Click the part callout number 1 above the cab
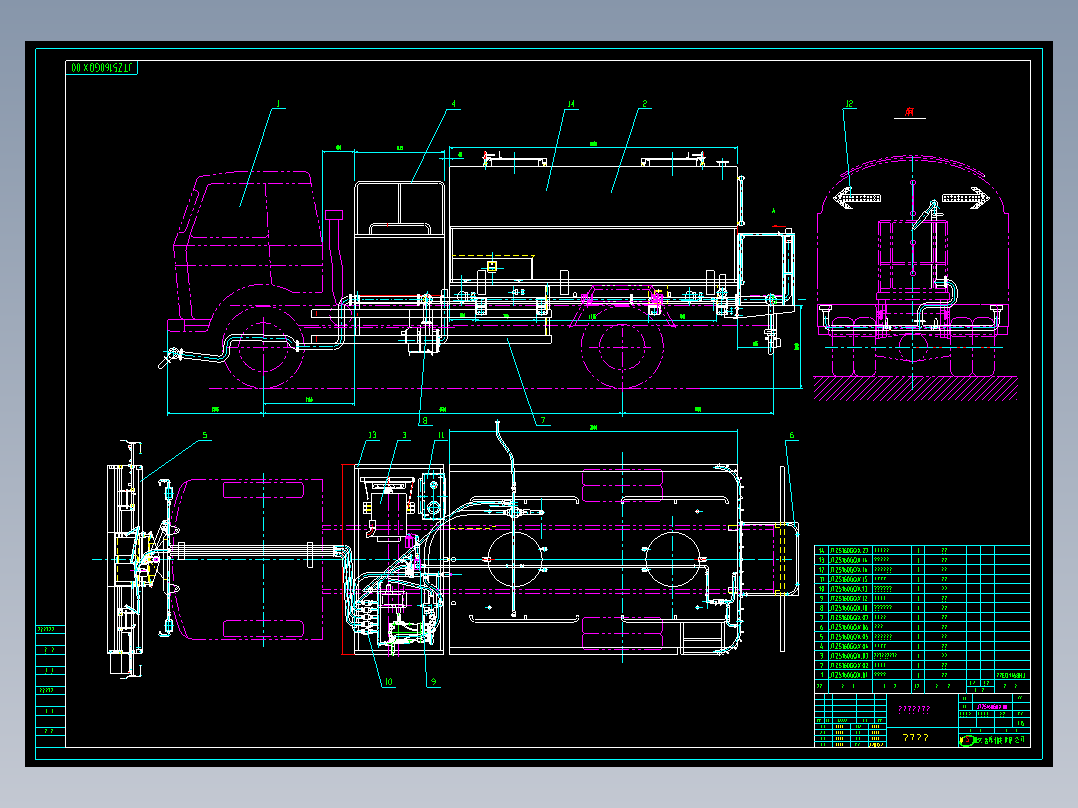The height and width of the screenshot is (808, 1078). click(x=278, y=104)
